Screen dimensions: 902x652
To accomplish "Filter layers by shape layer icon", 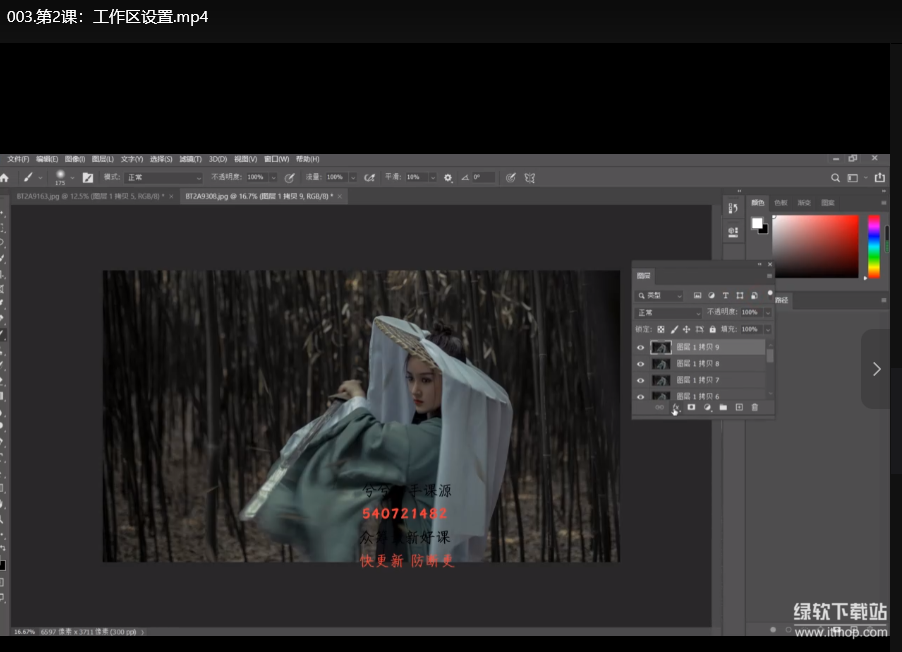I will point(740,295).
